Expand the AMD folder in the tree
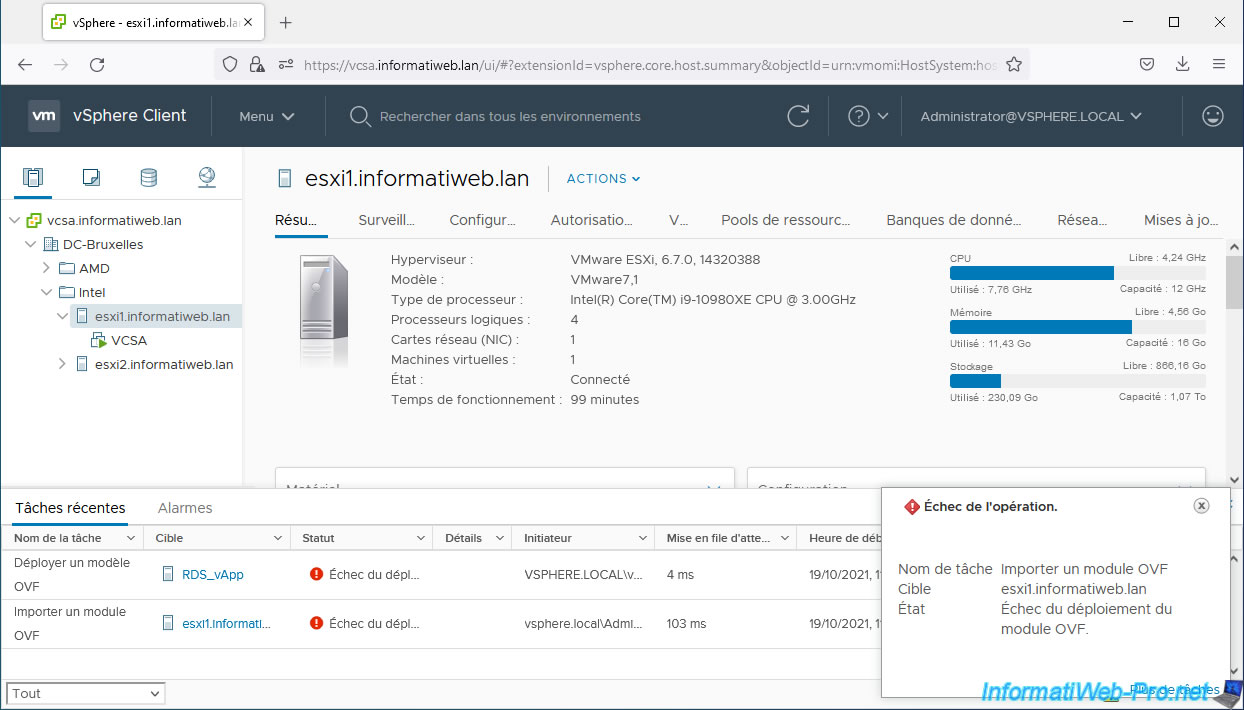Viewport: 1244px width, 710px height. point(46,269)
